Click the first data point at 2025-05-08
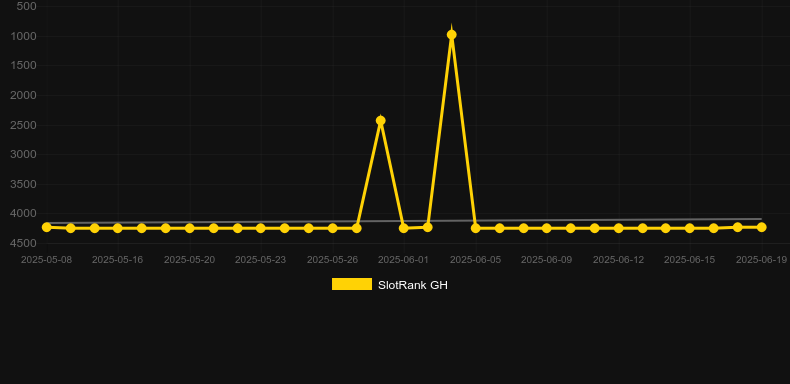 click(x=46, y=227)
